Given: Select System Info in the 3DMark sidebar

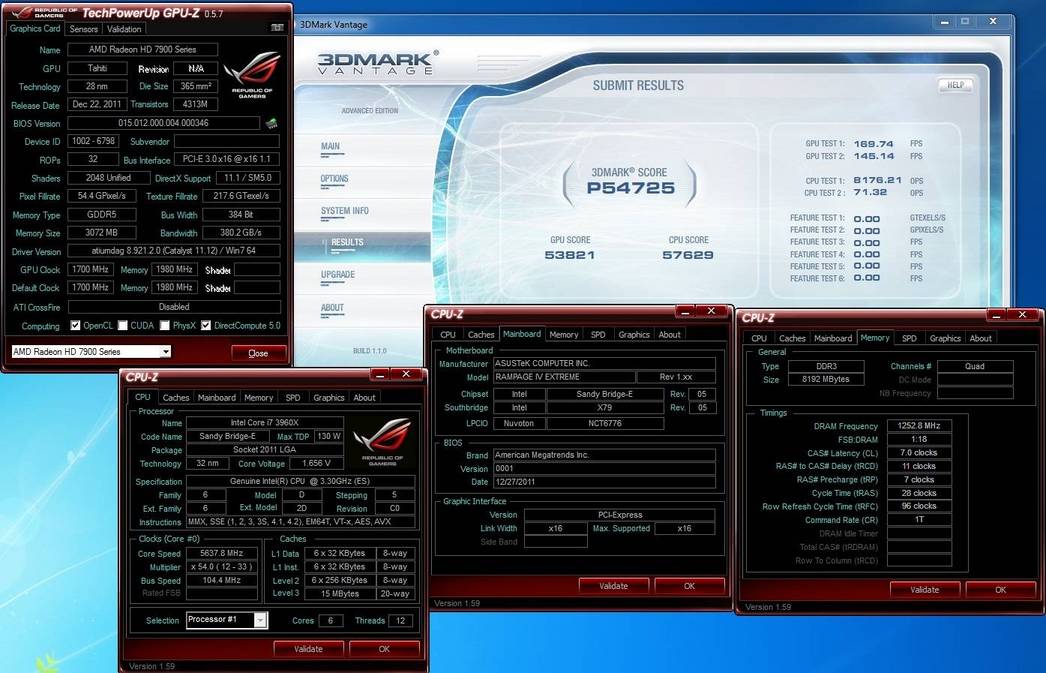Looking at the screenshot, I should [345, 211].
